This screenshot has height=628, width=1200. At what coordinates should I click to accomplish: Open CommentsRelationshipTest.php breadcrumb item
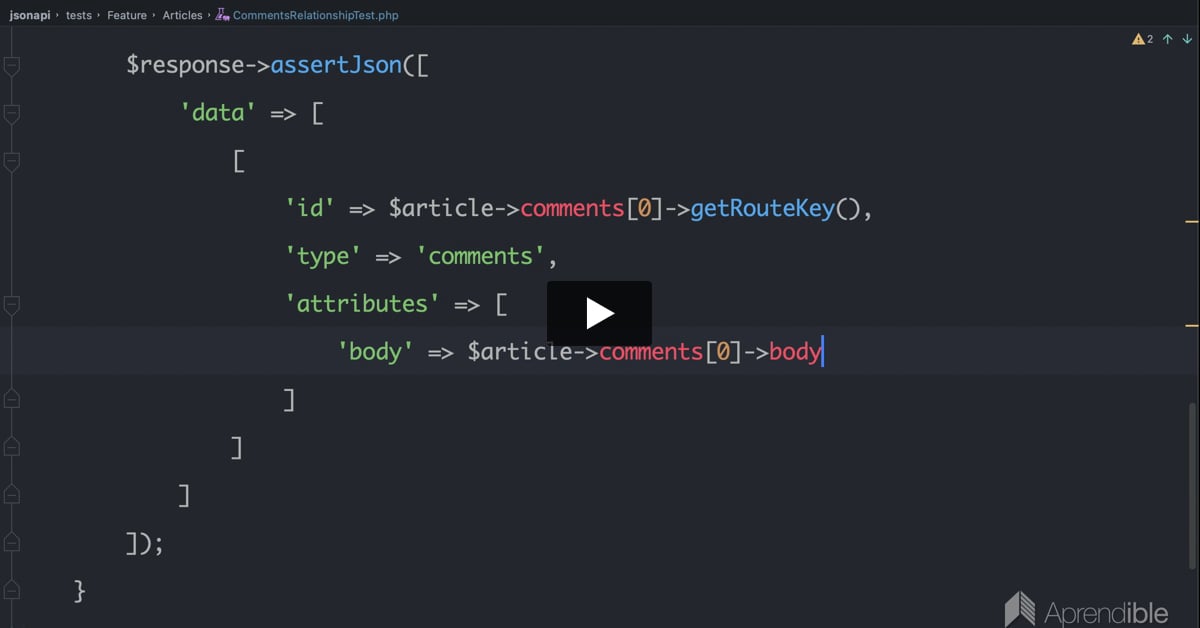coord(316,15)
